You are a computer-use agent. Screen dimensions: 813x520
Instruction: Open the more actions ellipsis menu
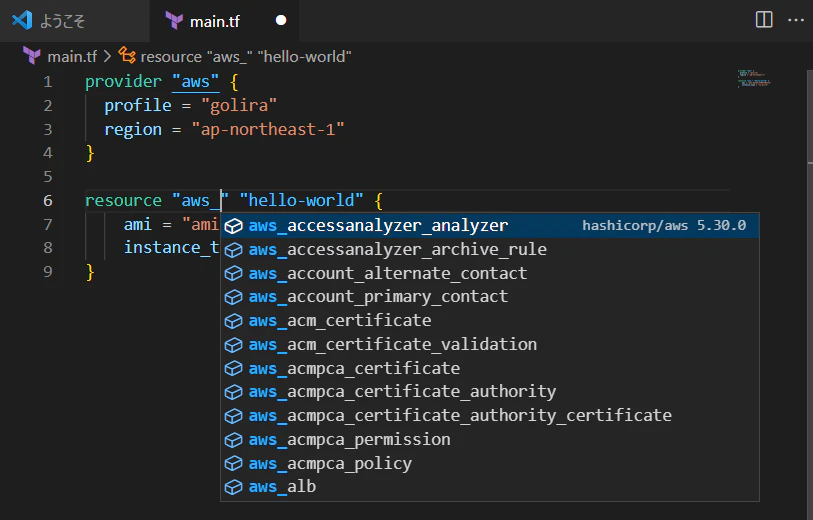796,20
